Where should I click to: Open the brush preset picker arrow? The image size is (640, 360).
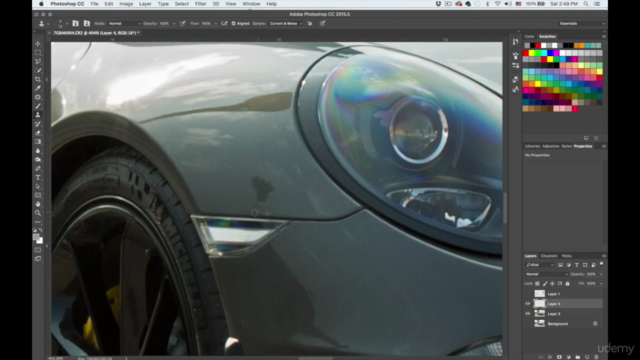(x=67, y=24)
